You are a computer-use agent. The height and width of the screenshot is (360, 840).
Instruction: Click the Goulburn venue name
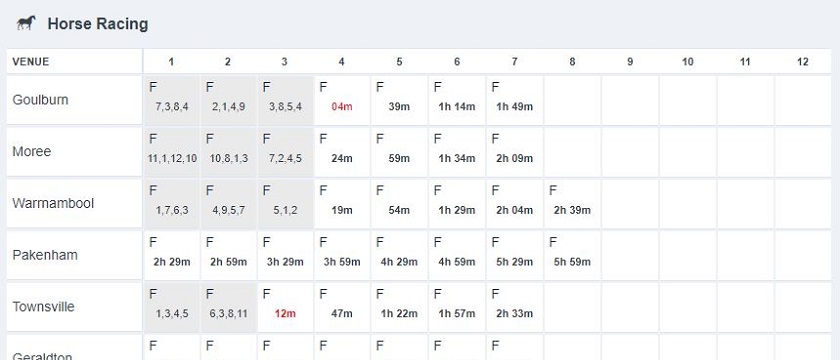point(40,100)
